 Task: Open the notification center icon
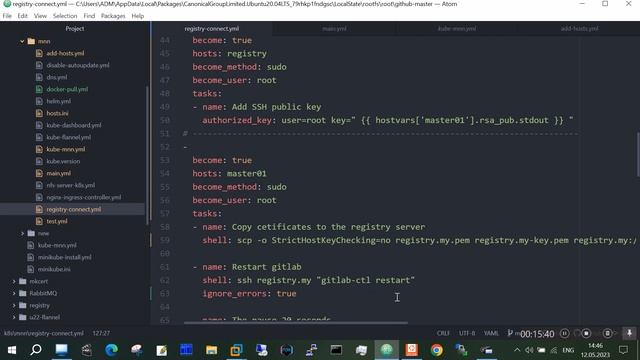tap(623, 350)
